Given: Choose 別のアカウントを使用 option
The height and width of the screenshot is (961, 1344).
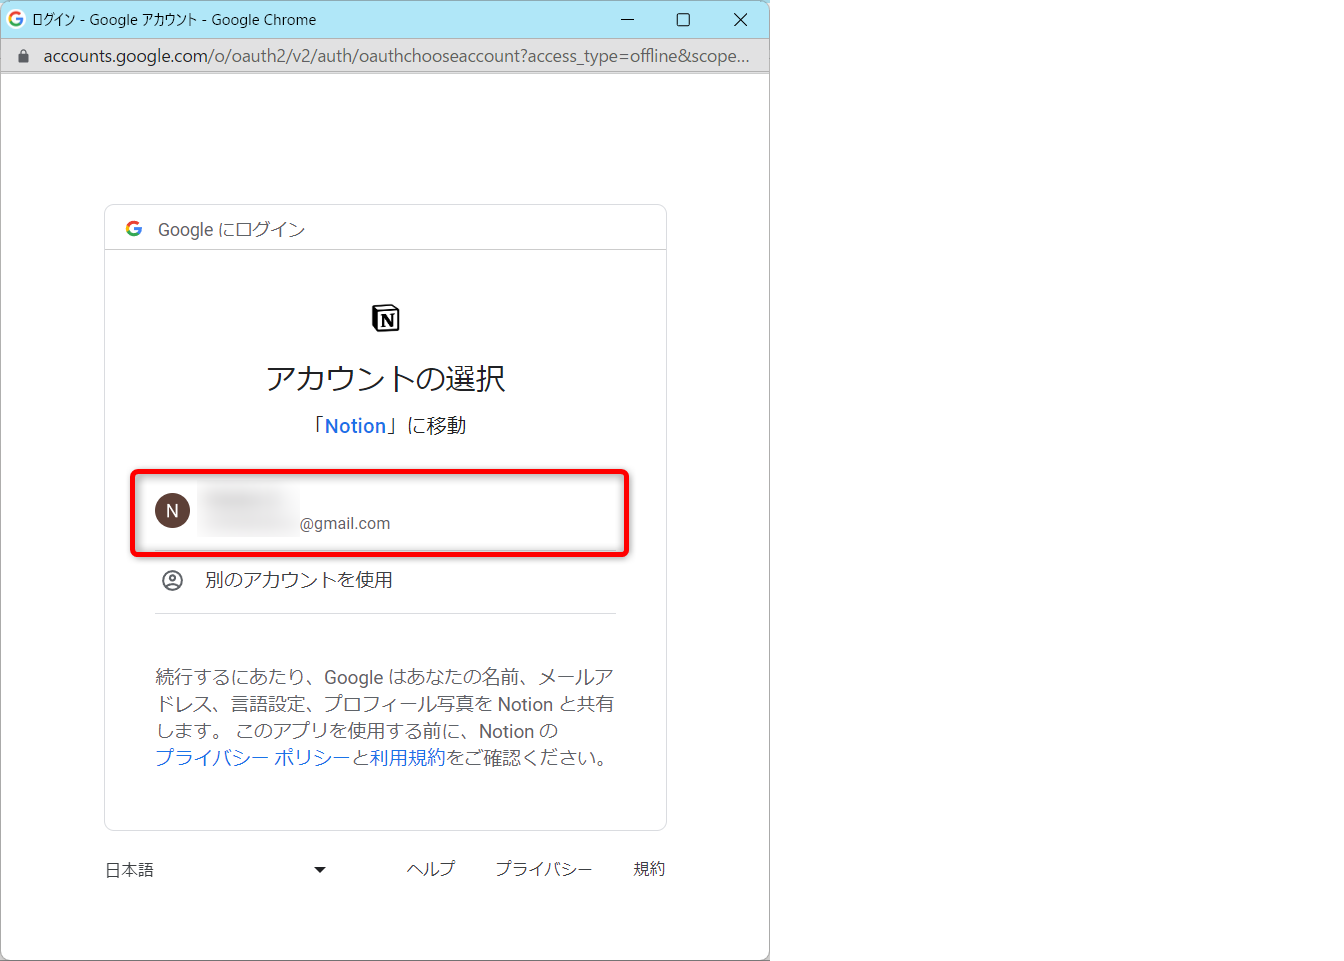Looking at the screenshot, I should (x=298, y=580).
